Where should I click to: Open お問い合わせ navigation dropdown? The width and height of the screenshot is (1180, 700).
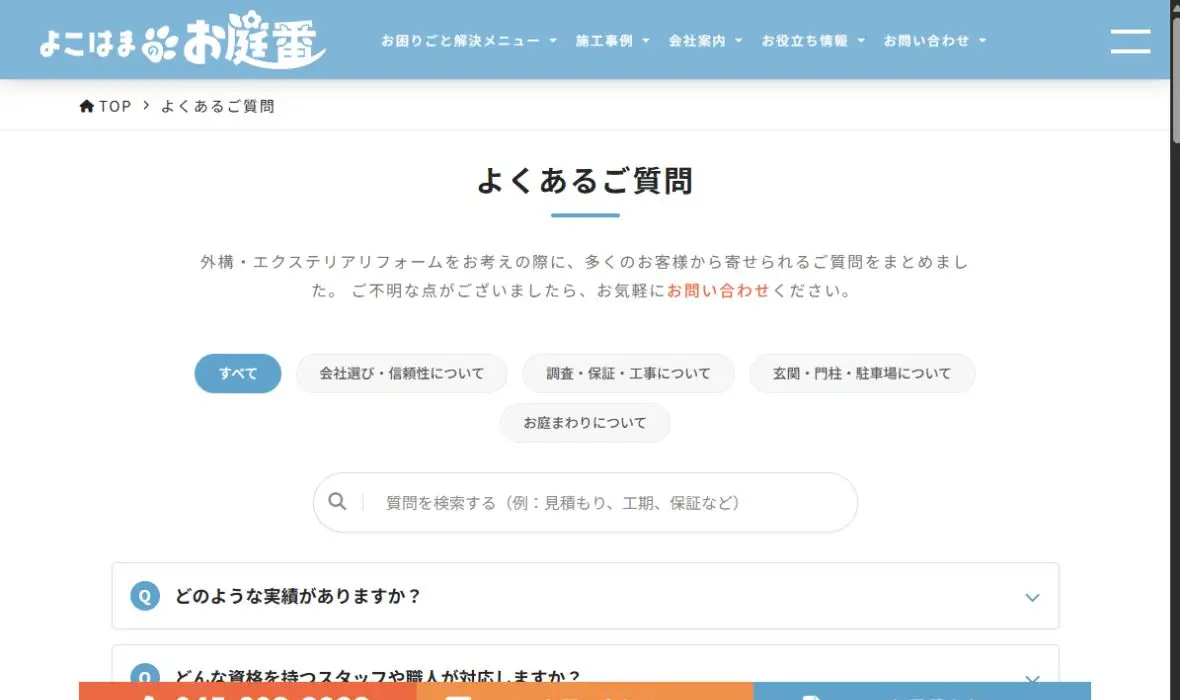pos(935,41)
